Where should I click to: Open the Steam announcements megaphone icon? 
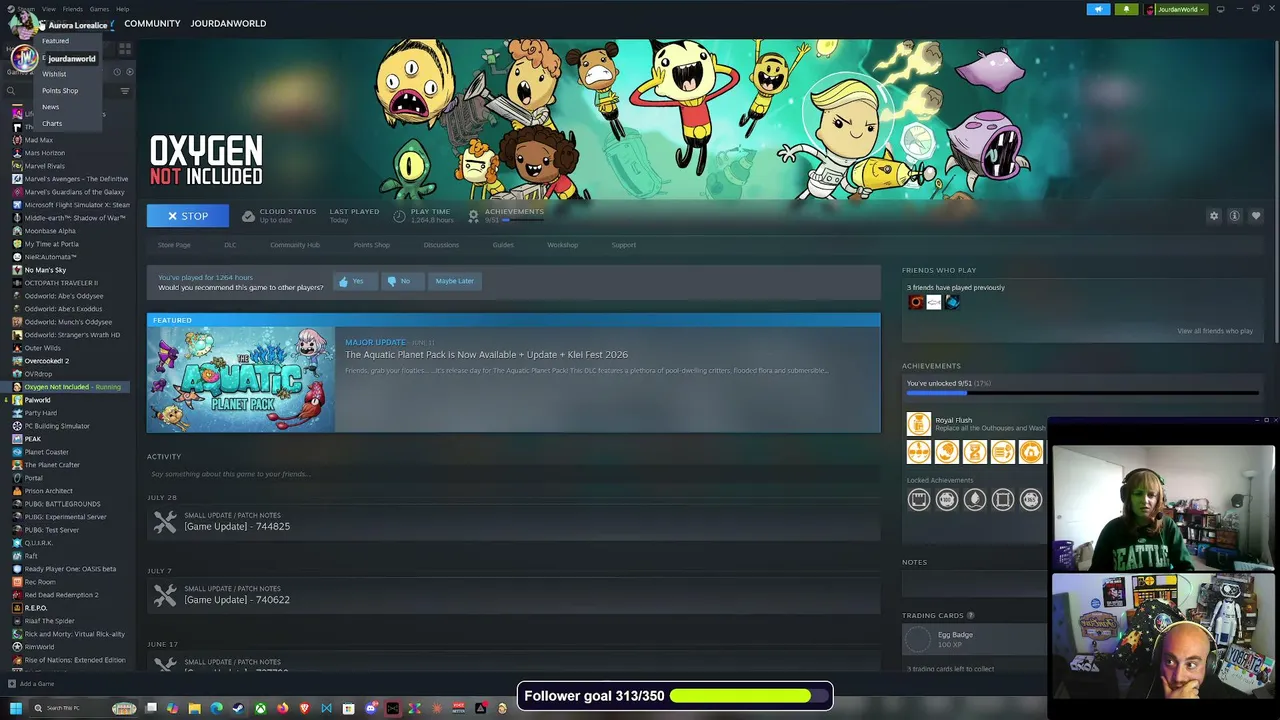[x=1098, y=9]
